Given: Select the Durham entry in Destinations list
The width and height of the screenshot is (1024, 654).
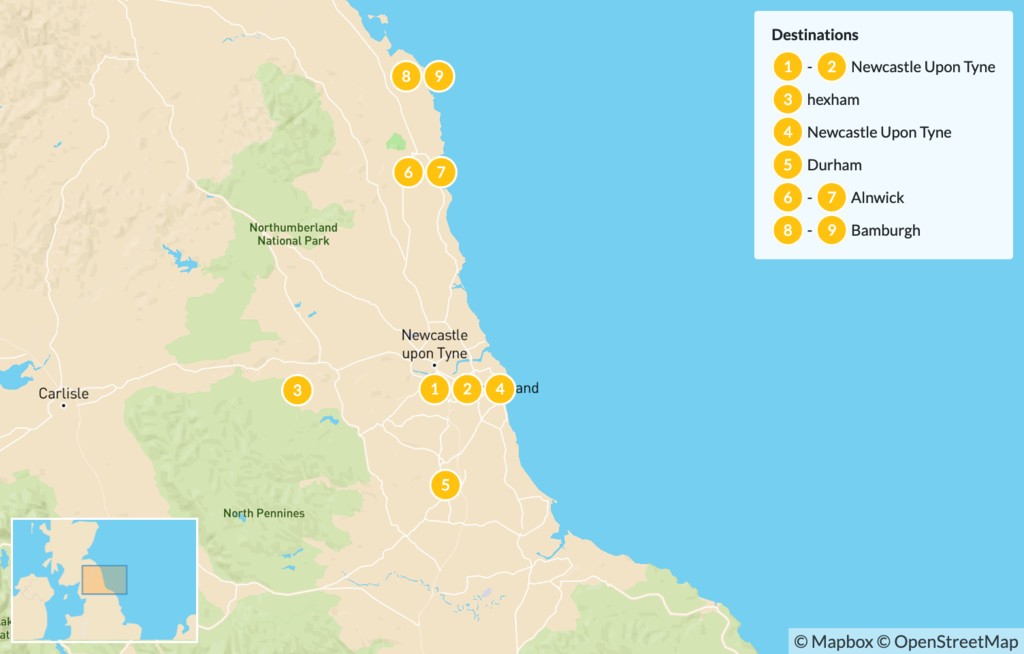Looking at the screenshot, I should (834, 165).
